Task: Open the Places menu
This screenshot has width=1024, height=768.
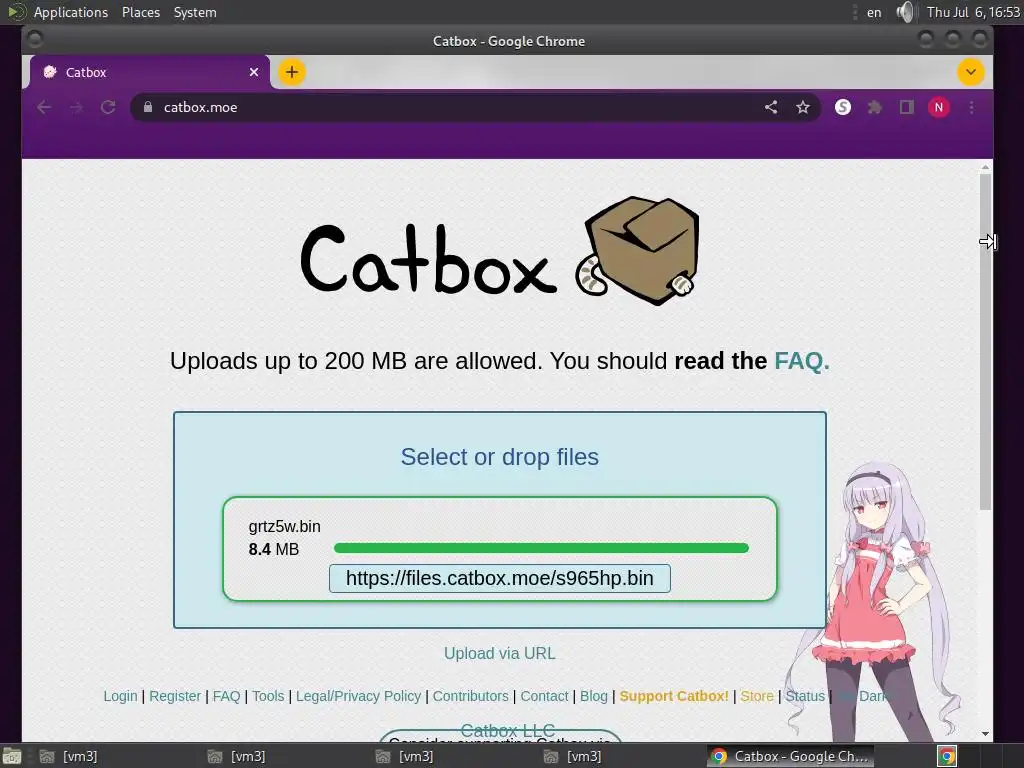Action: click(141, 12)
